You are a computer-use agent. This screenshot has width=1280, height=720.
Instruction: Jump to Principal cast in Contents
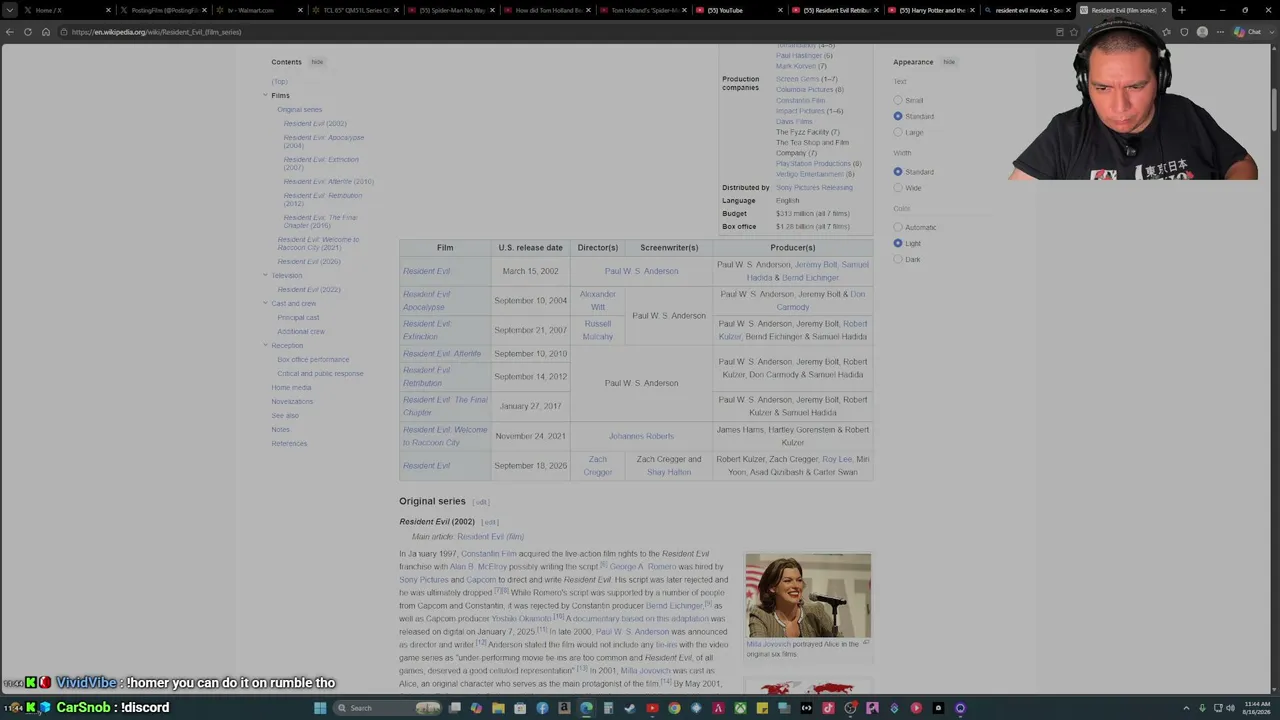298,317
